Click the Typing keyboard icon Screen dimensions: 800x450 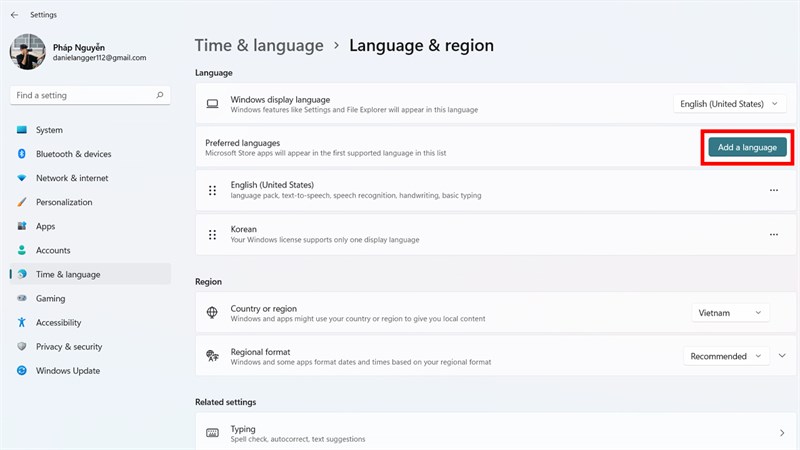212,433
